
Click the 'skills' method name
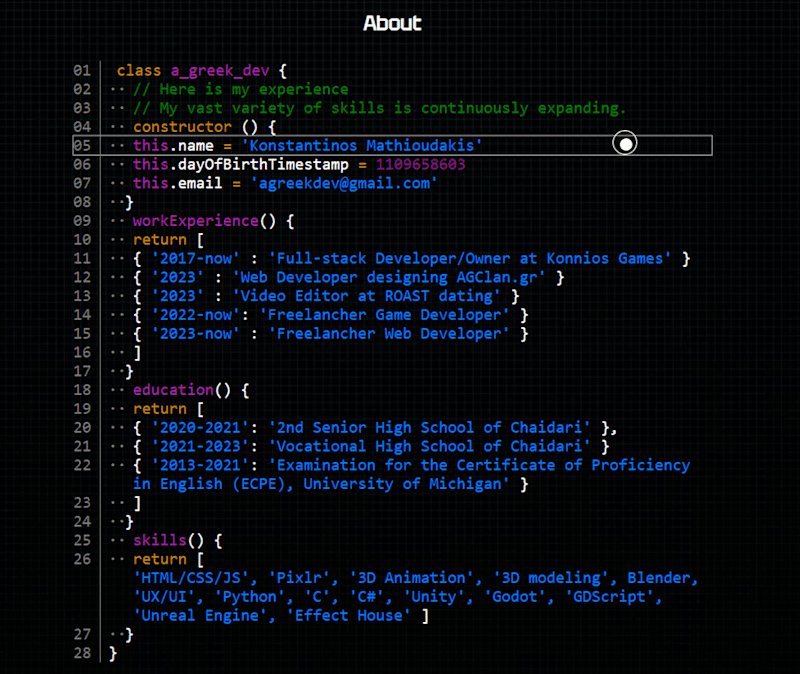coord(160,540)
